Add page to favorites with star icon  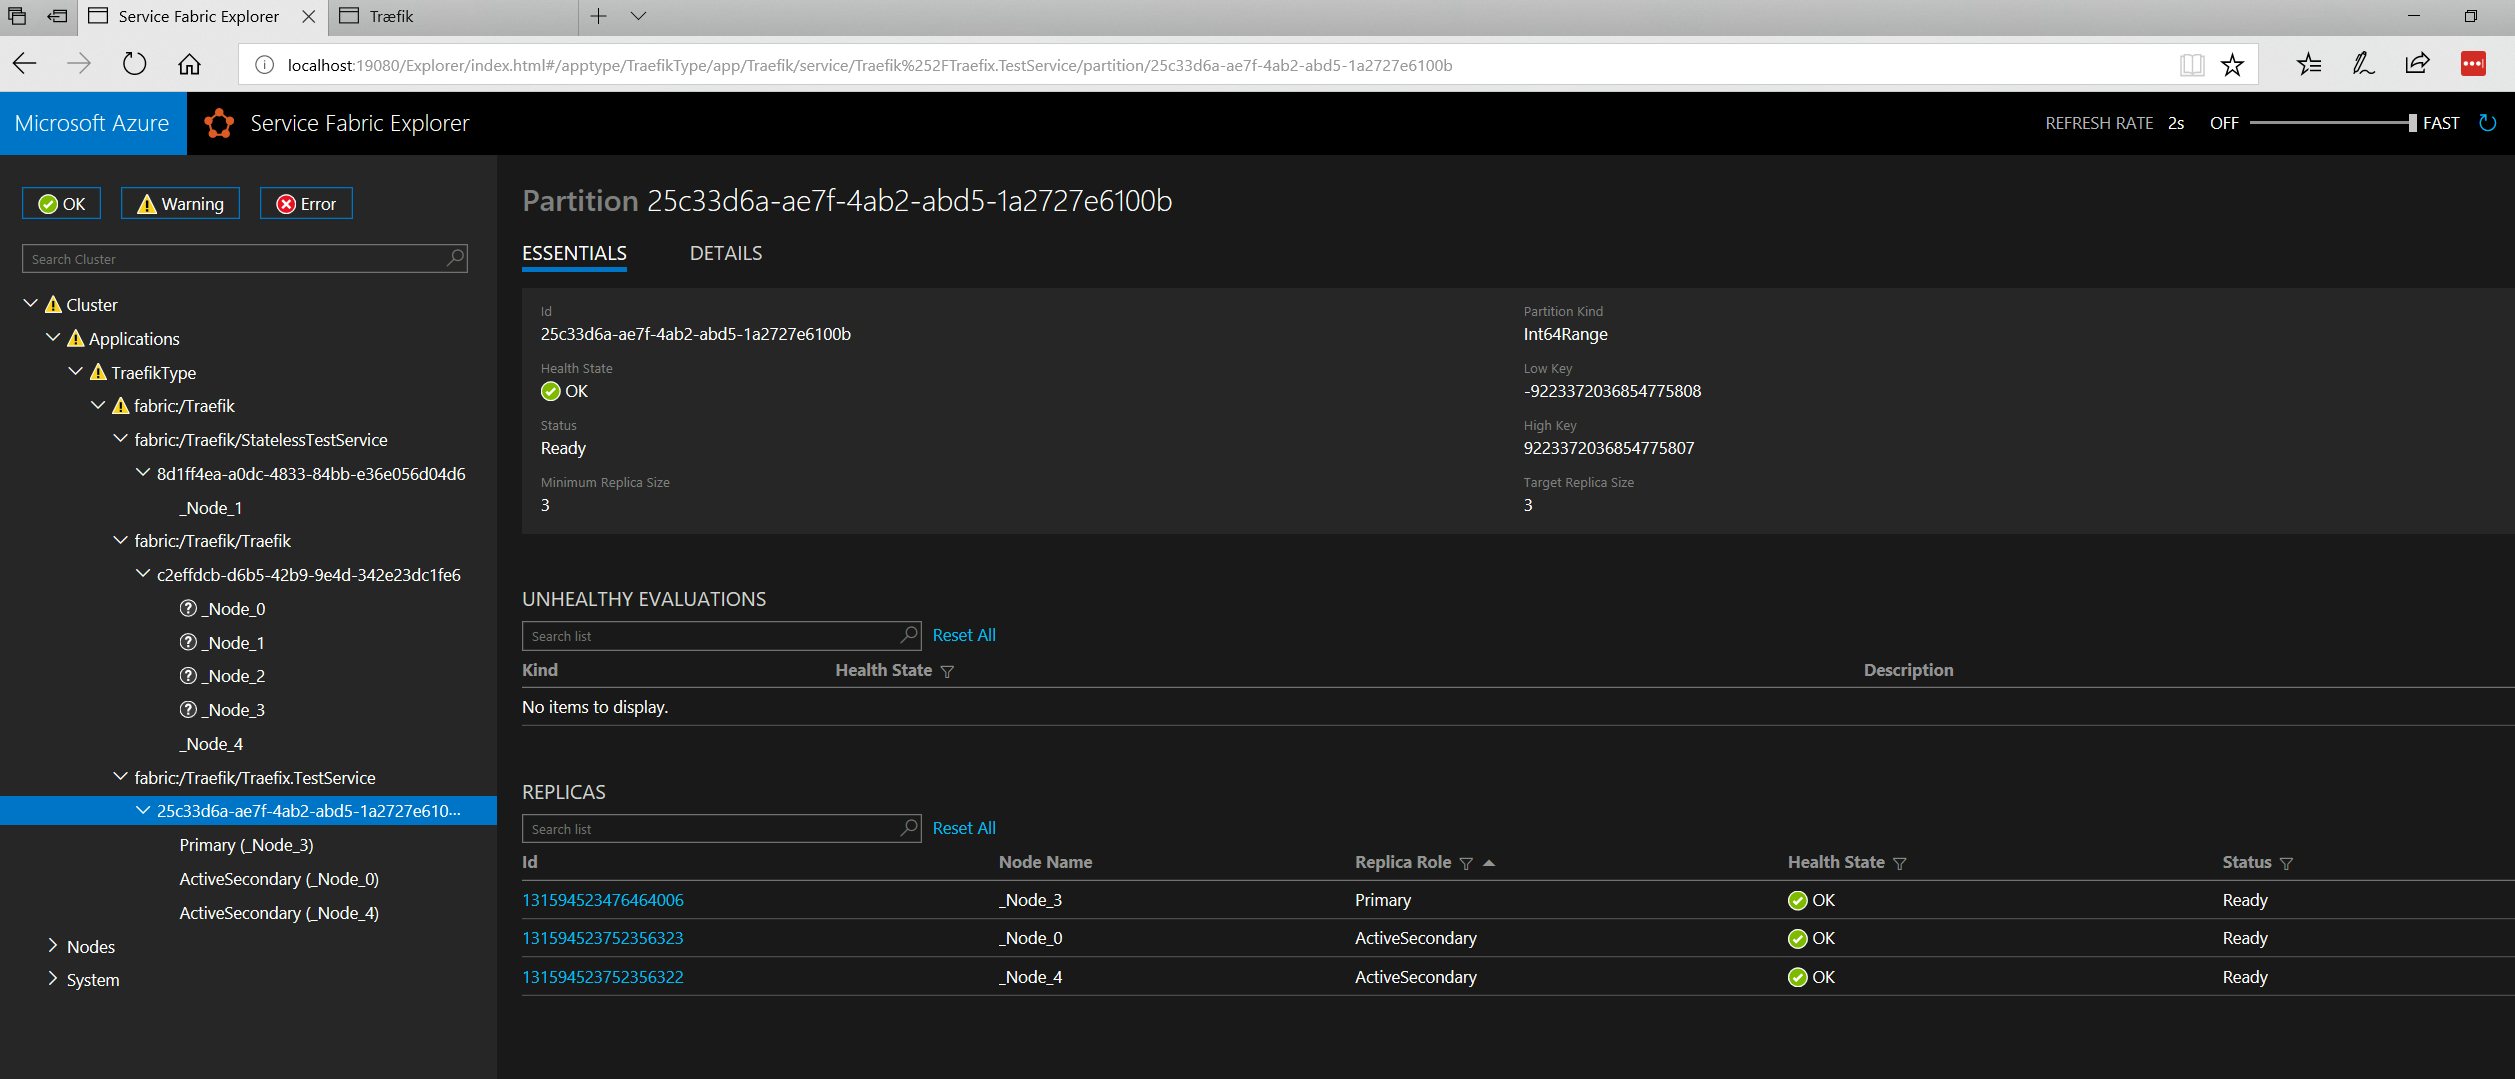pos(2232,65)
